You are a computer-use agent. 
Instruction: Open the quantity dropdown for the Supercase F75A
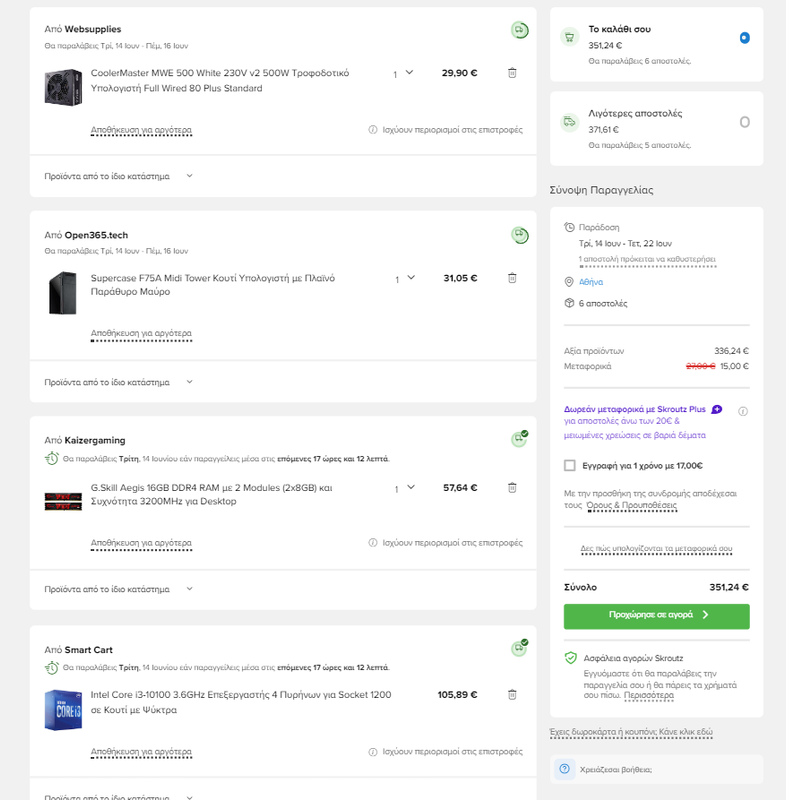pyautogui.click(x=404, y=279)
